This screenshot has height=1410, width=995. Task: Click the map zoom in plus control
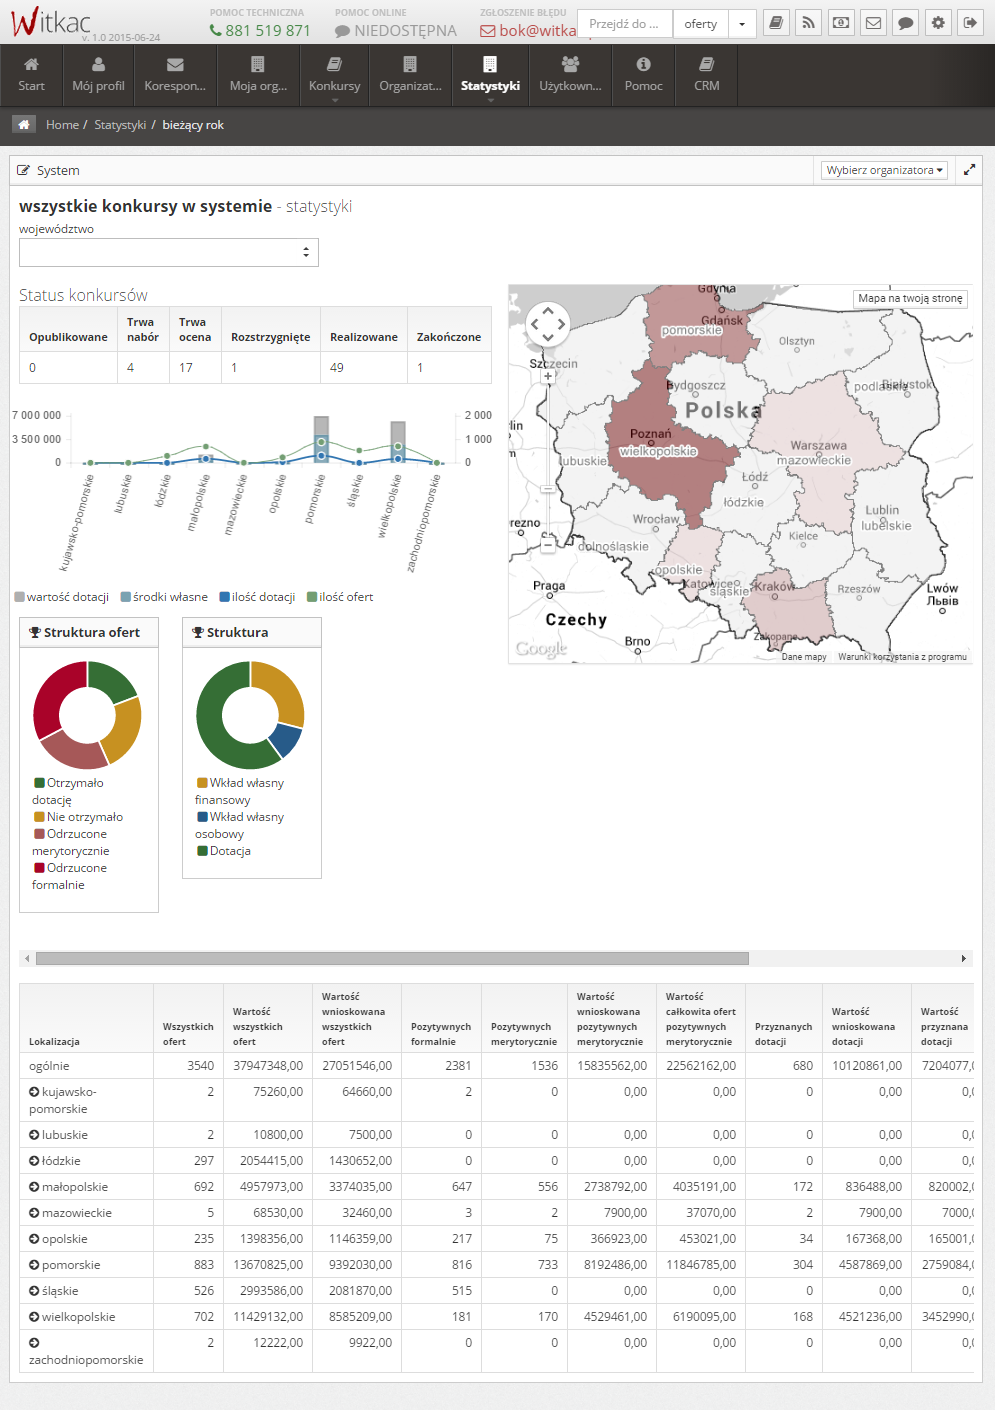pos(548,377)
